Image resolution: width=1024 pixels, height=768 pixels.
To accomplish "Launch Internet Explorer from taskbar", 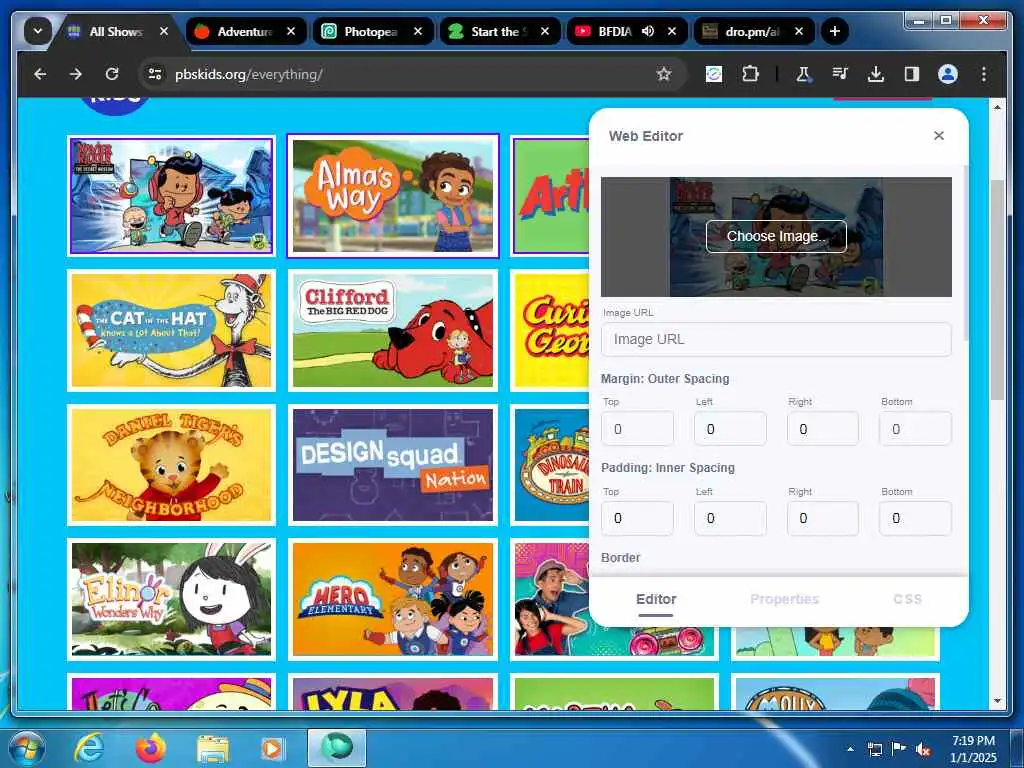I will coord(89,748).
